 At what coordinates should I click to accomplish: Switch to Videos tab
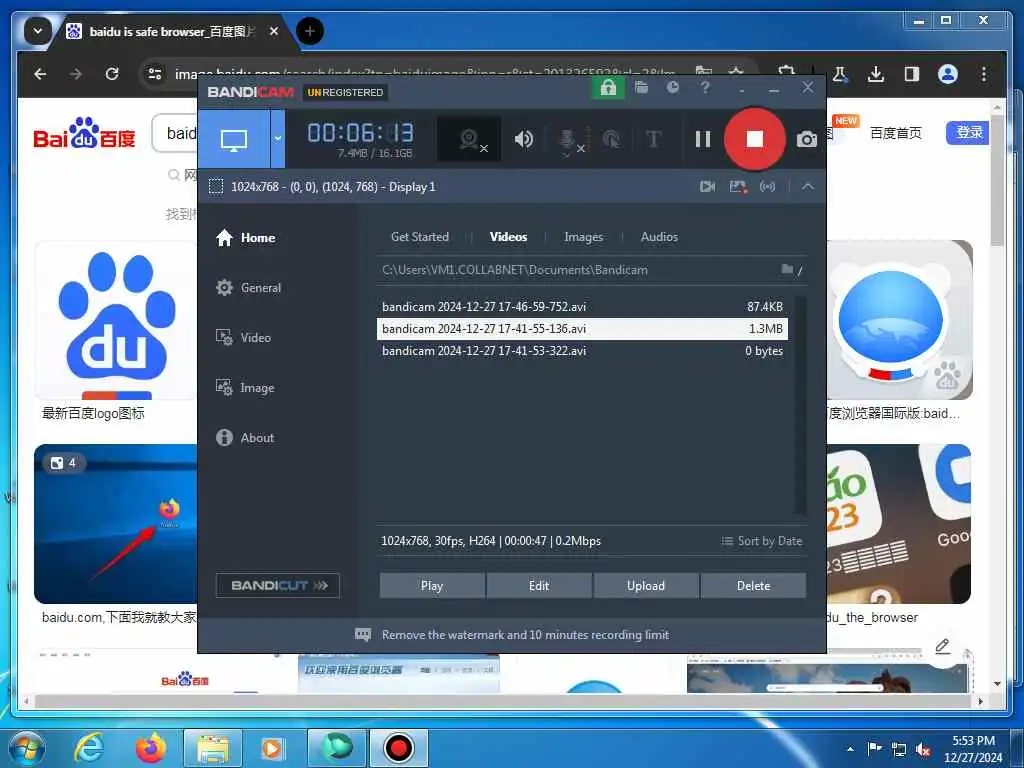tap(508, 237)
